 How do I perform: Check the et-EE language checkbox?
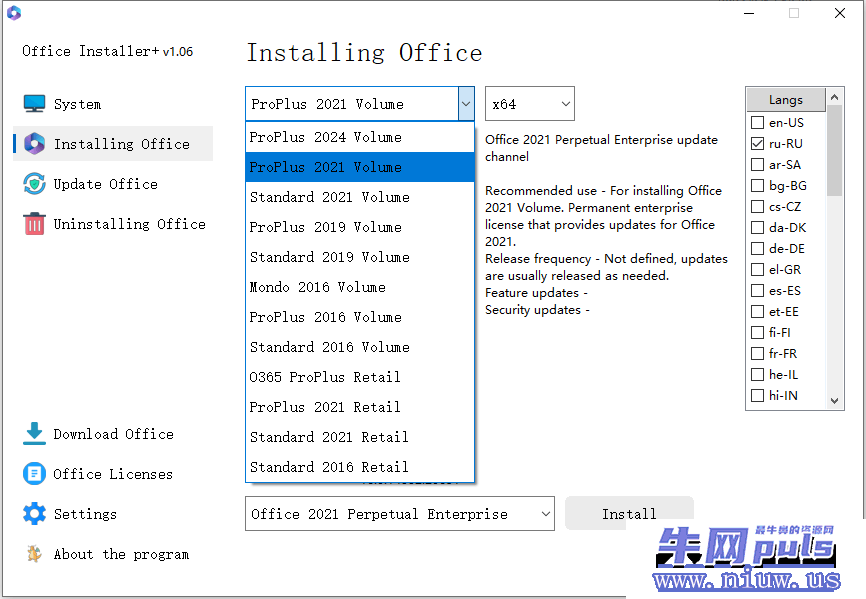(x=757, y=311)
